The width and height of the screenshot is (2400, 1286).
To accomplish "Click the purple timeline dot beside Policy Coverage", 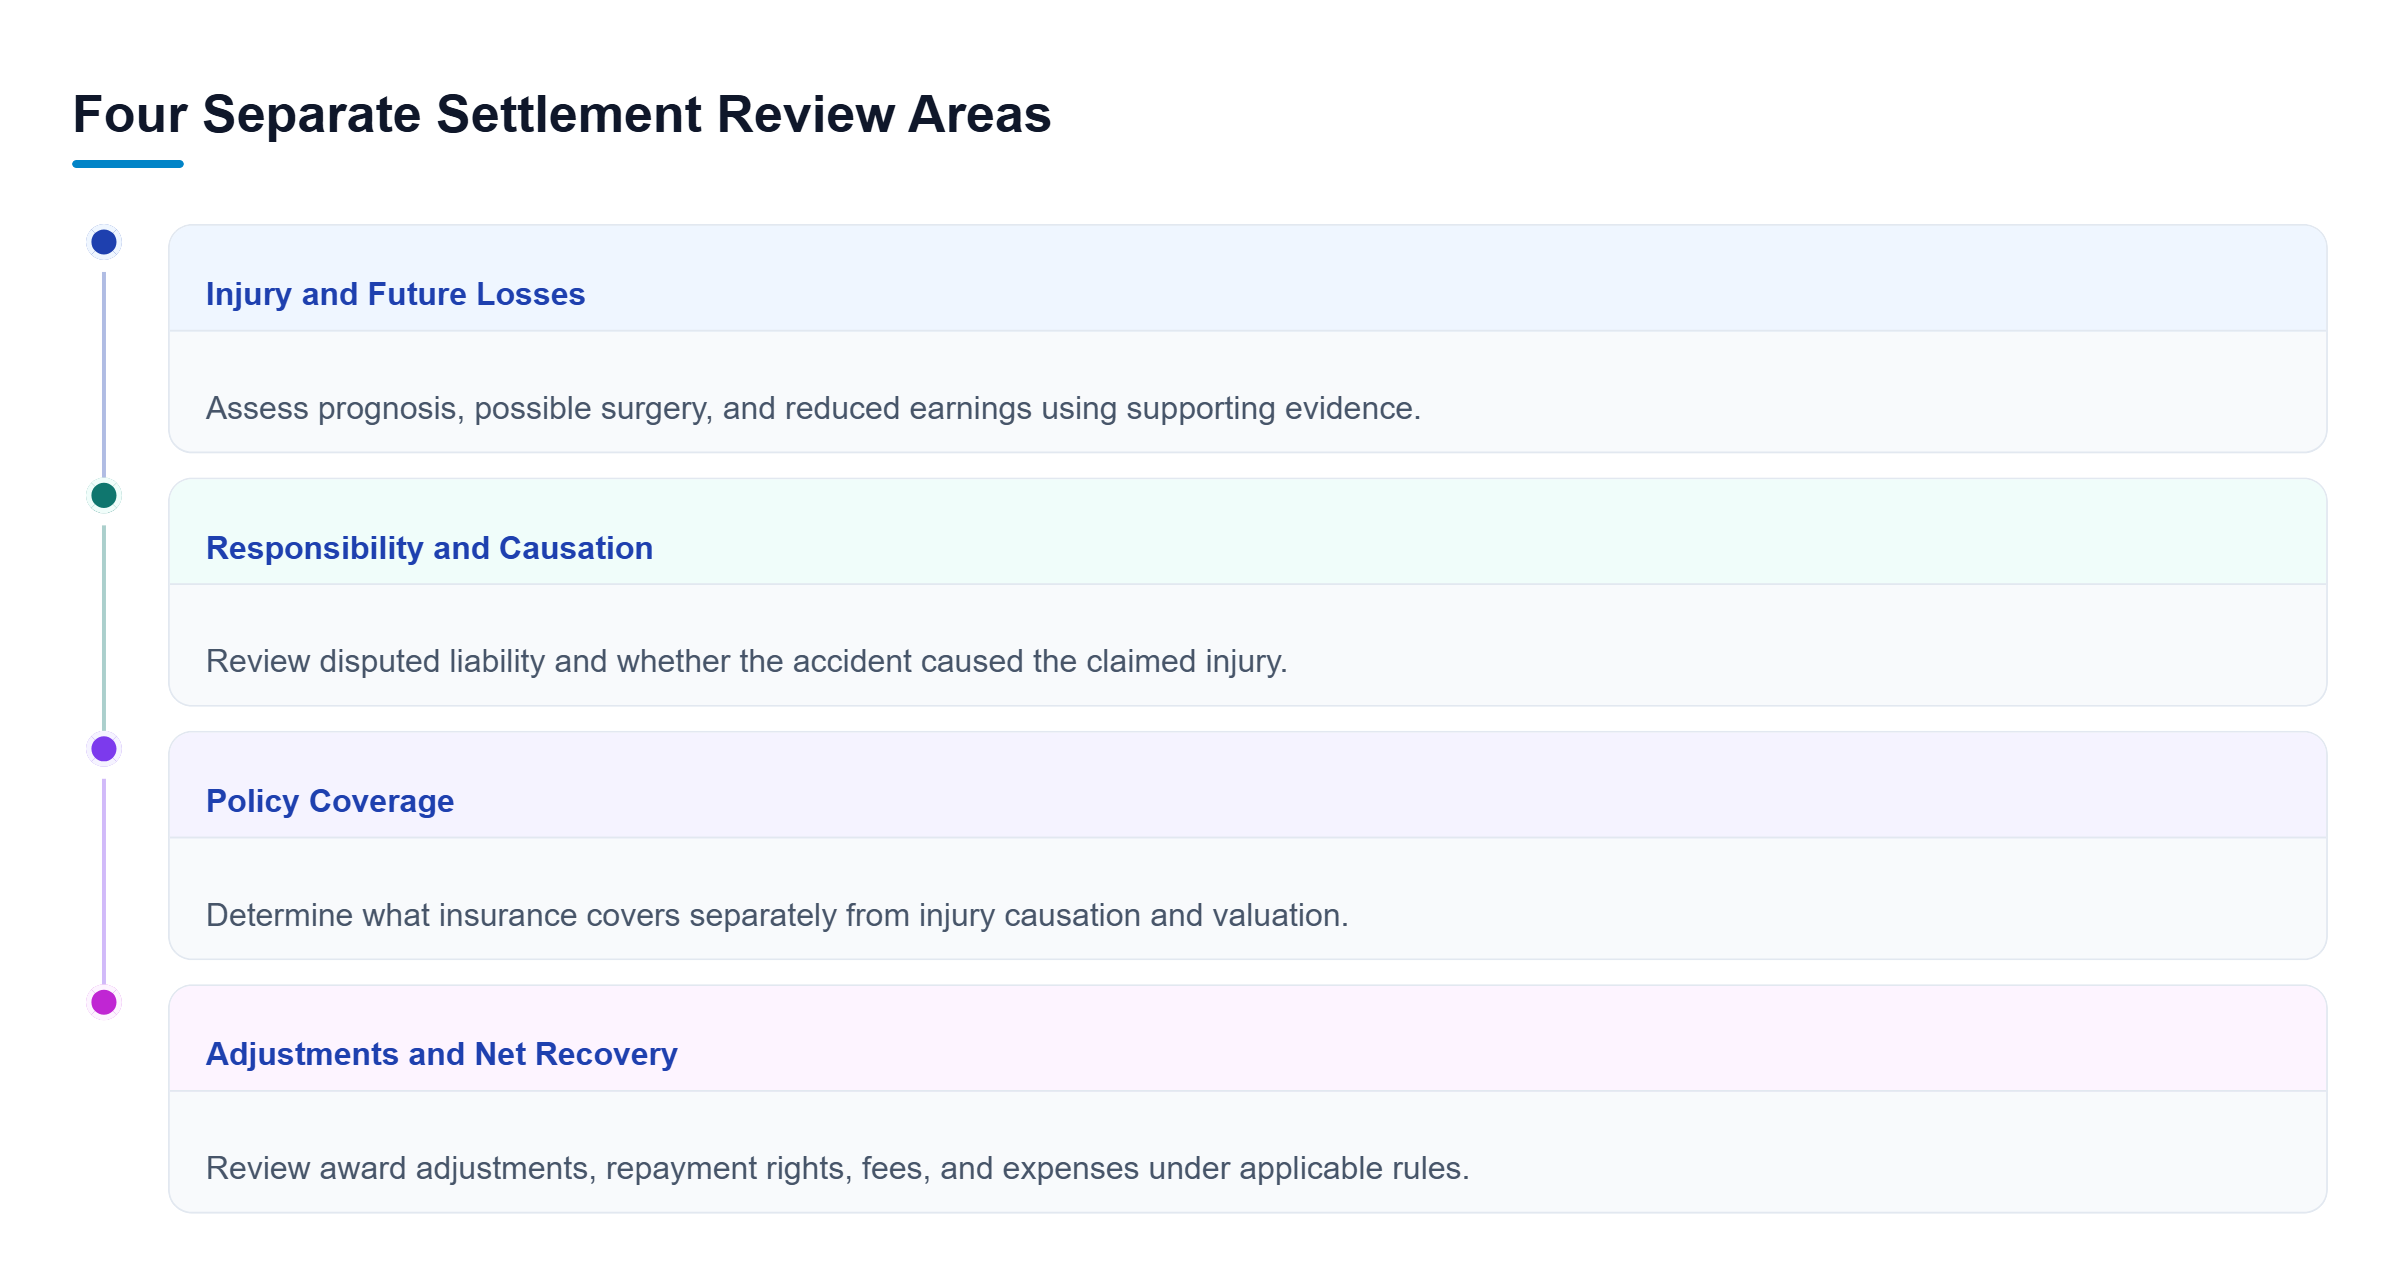I will coord(104,748).
